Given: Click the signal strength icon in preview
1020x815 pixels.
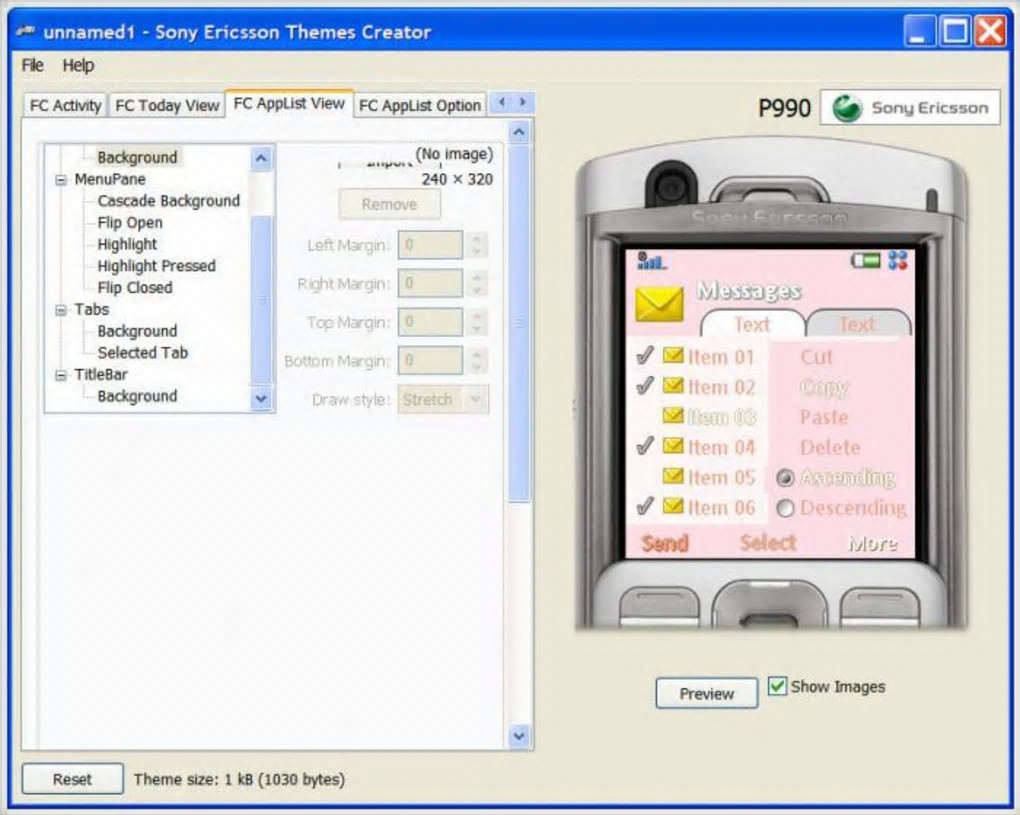Looking at the screenshot, I should click(x=651, y=261).
